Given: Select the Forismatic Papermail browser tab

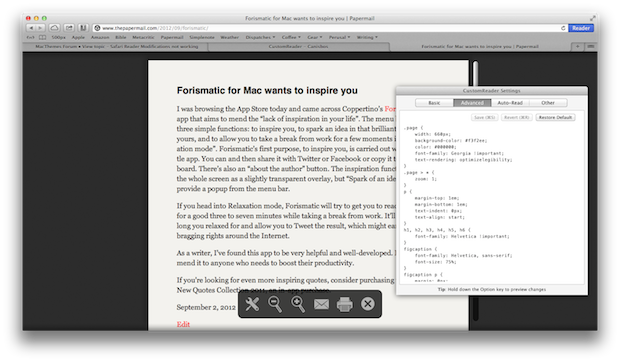Looking at the screenshot, I should (480, 47).
